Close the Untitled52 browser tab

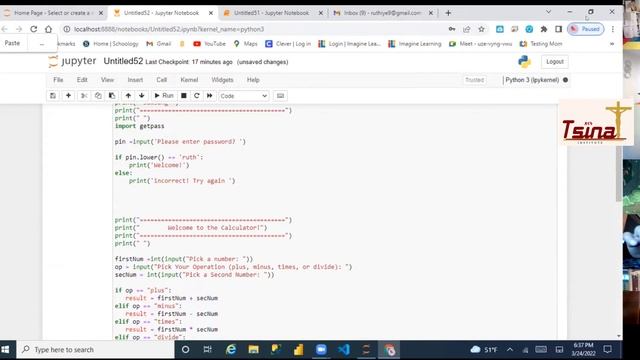click(211, 13)
